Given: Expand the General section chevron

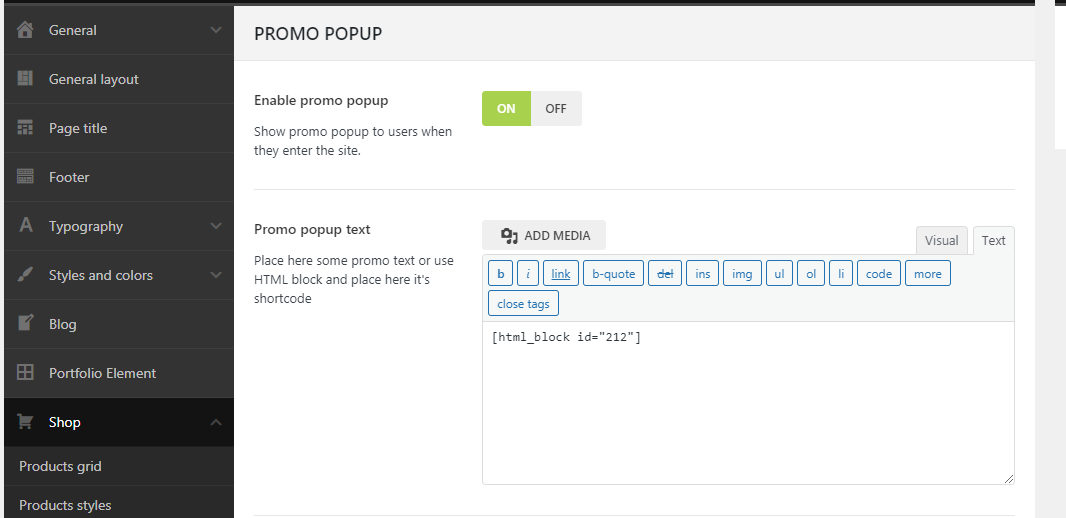Looking at the screenshot, I should [216, 30].
